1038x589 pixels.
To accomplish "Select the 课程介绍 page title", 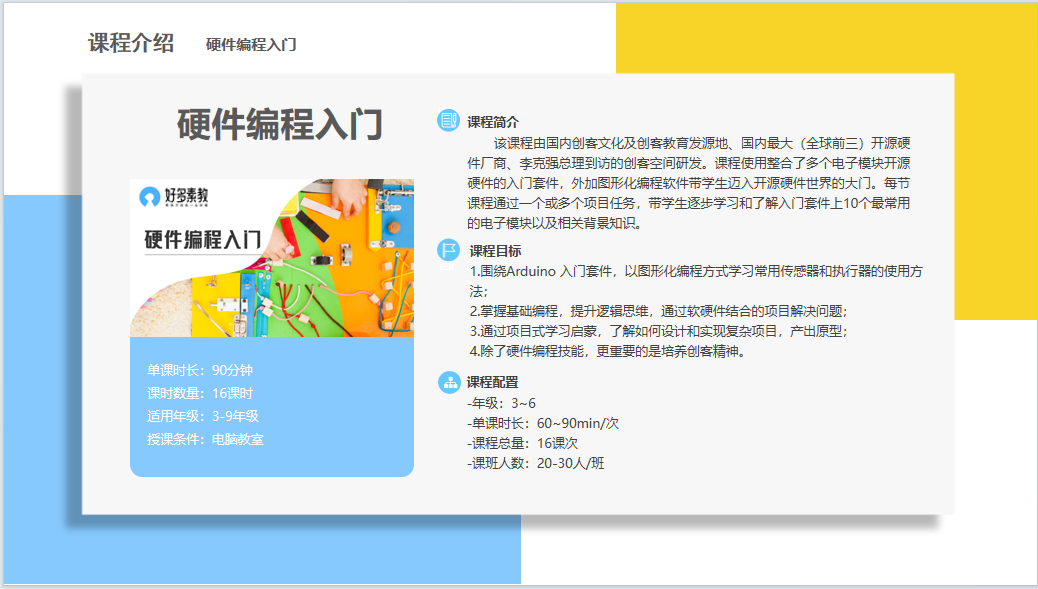I will [131, 43].
